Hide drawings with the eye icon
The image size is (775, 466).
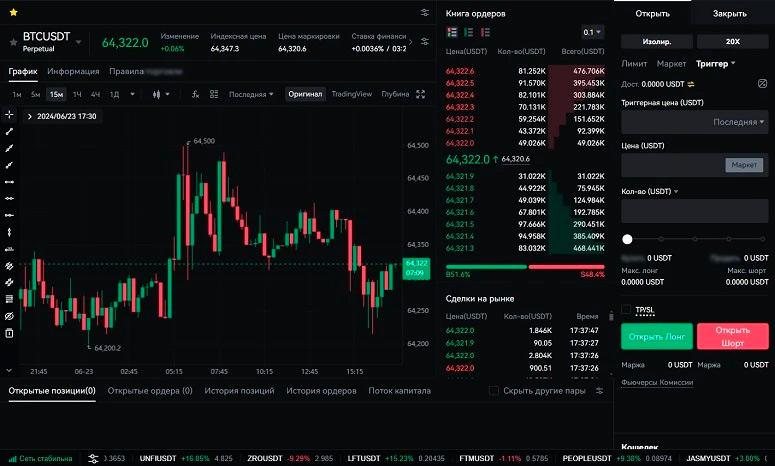click(x=9, y=316)
